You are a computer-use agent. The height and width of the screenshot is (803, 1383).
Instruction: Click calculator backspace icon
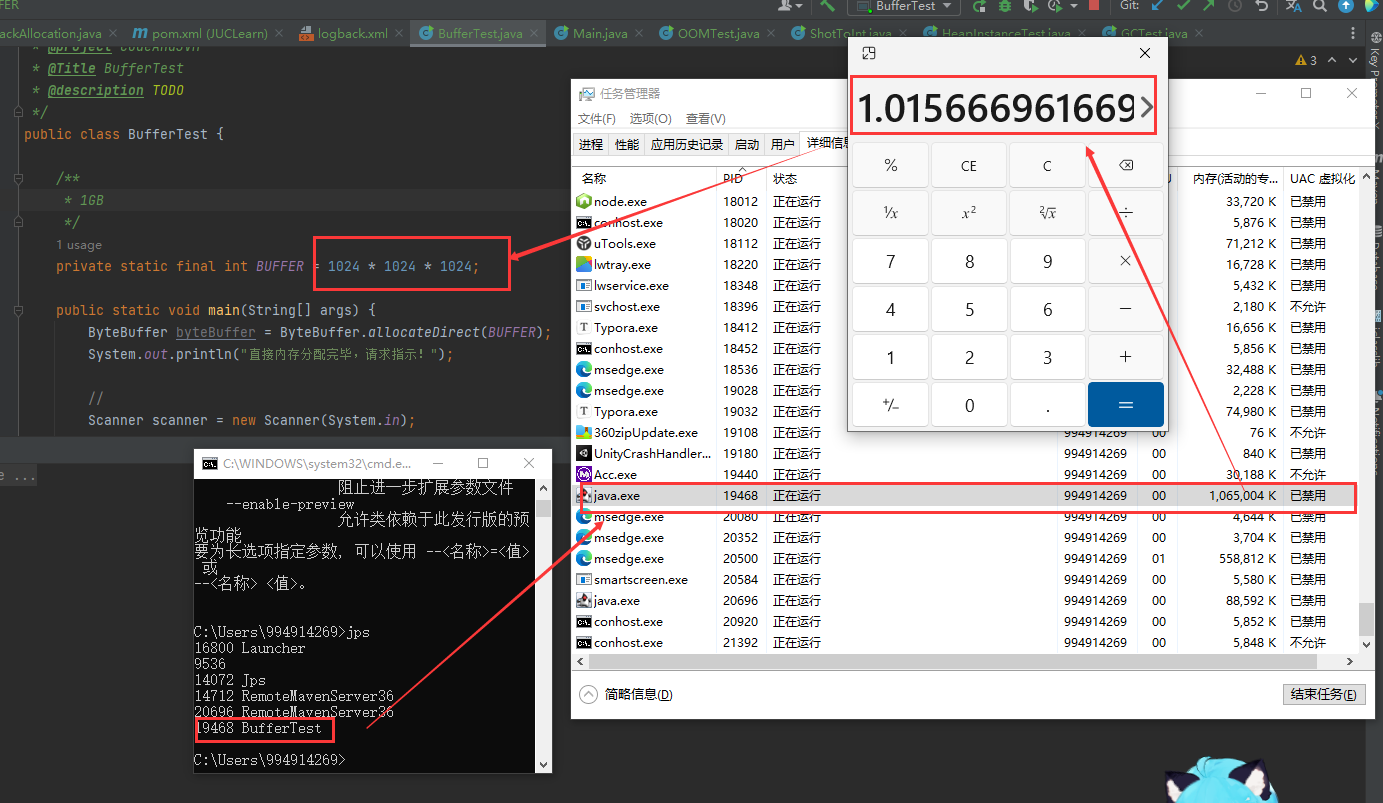1125,165
